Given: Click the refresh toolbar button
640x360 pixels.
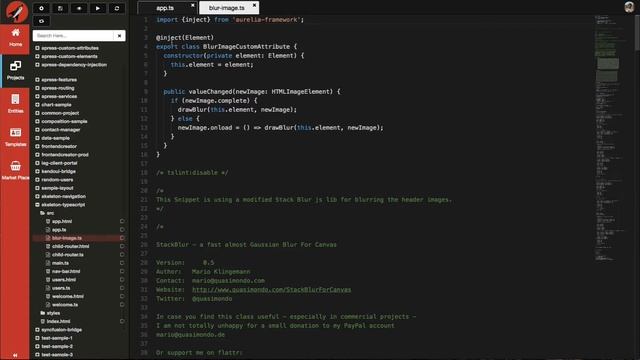Looking at the screenshot, I should pyautogui.click(x=117, y=8).
